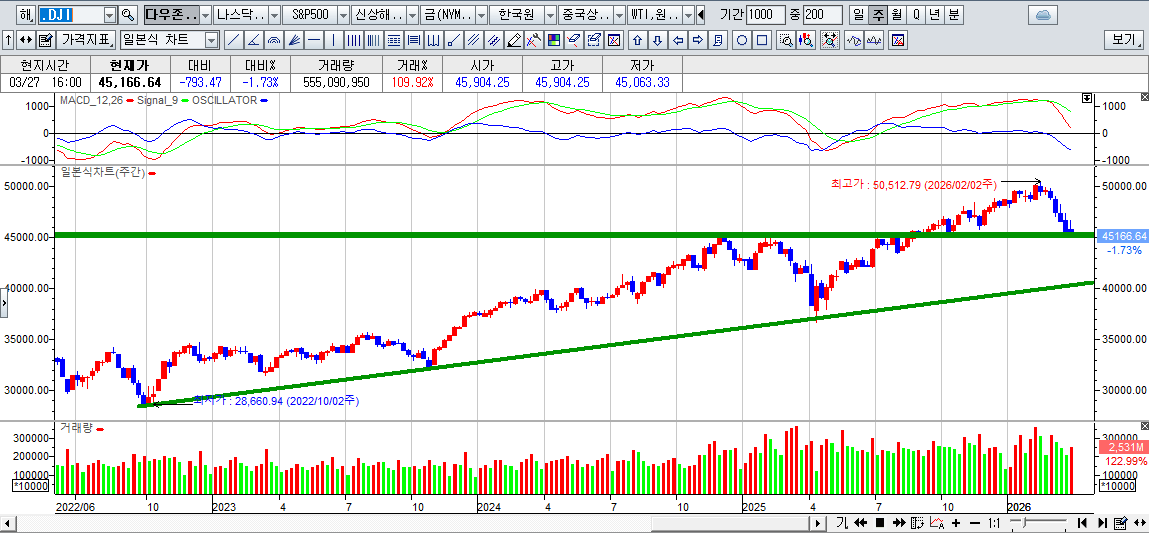Select the 한국원 currency tab
Viewport: 1149px width, 533px height.
click(x=517, y=15)
